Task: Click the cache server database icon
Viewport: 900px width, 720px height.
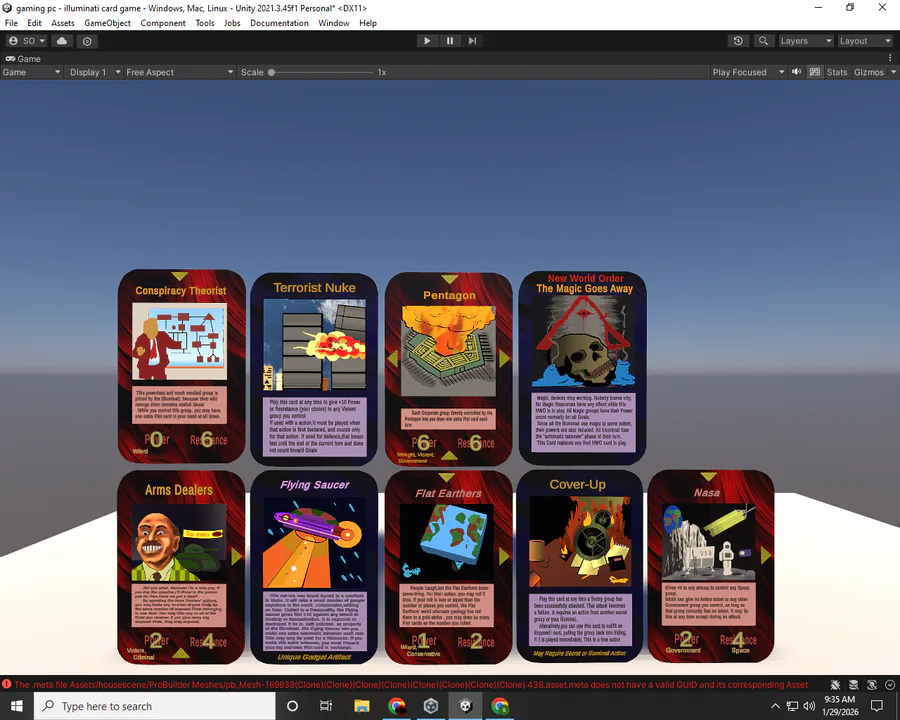Action: click(x=854, y=684)
